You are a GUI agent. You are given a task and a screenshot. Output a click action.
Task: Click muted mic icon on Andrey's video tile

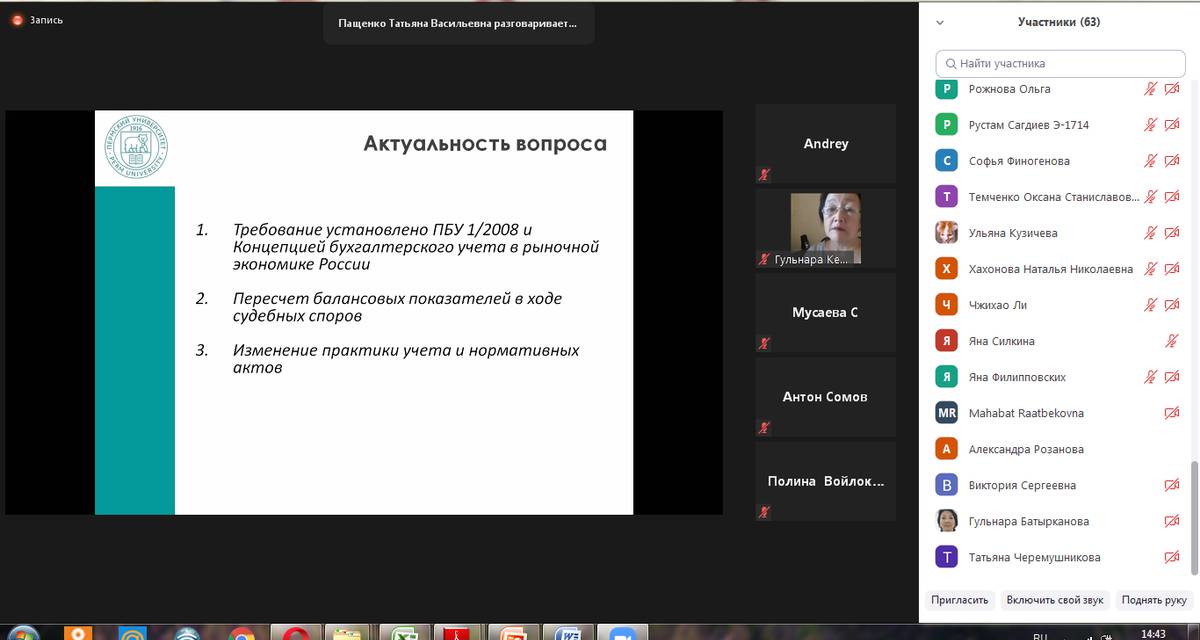tap(765, 174)
